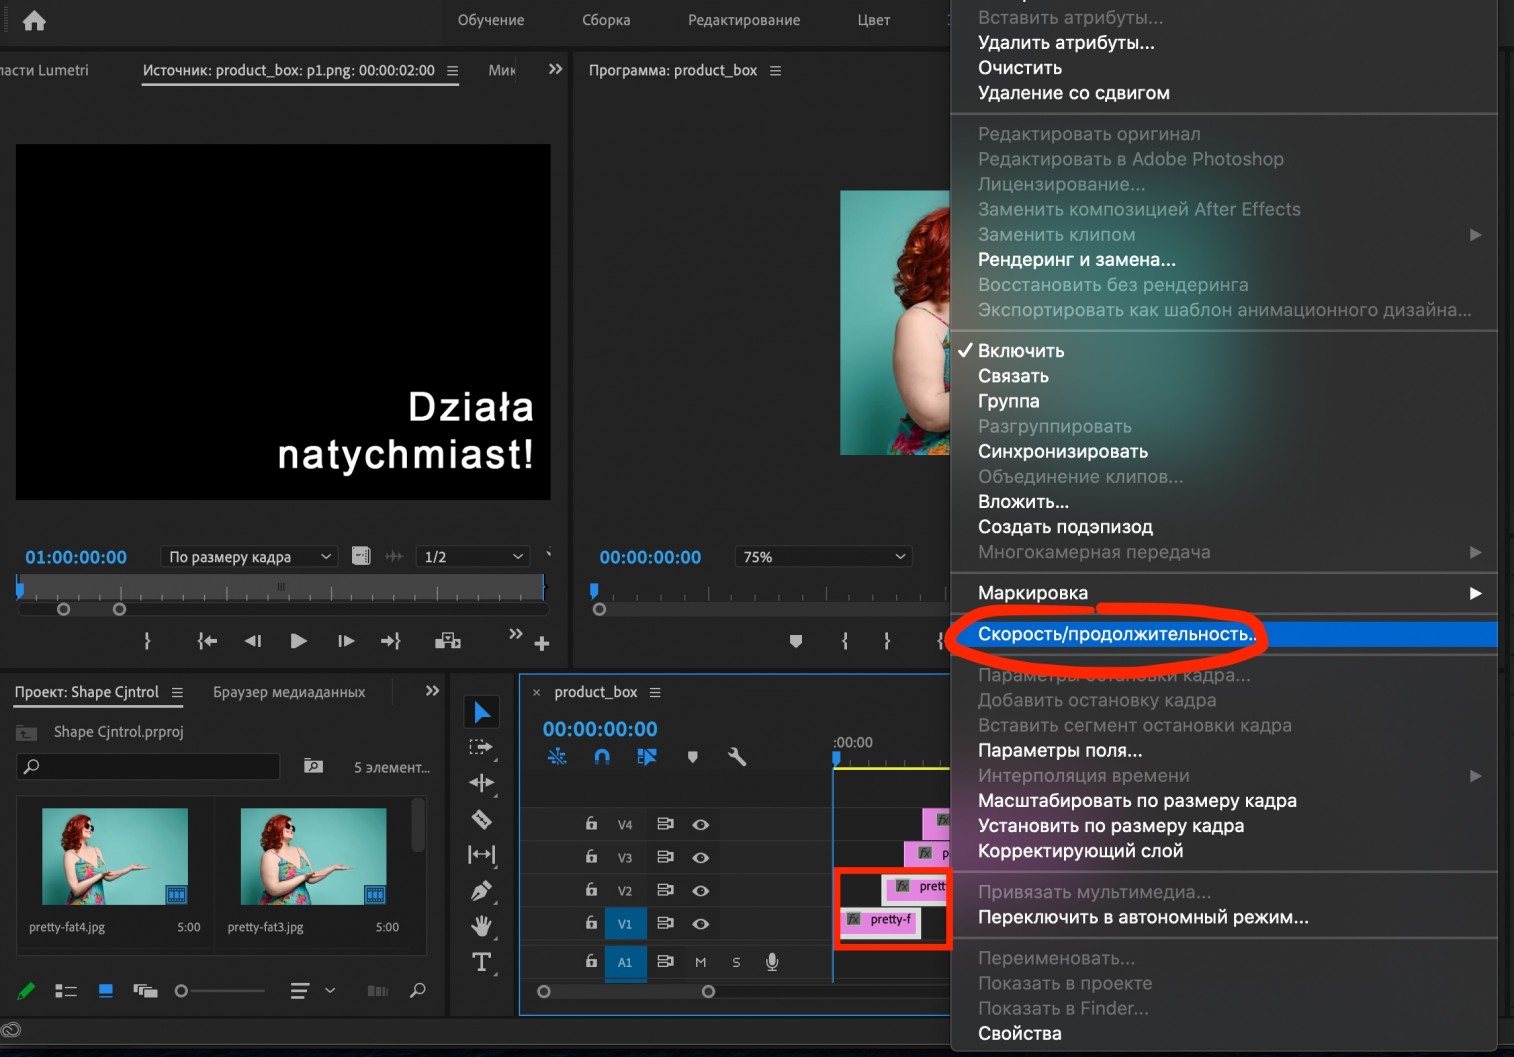Open the Редактирование workspace tab
Screen dimensions: 1514x1057
click(744, 20)
